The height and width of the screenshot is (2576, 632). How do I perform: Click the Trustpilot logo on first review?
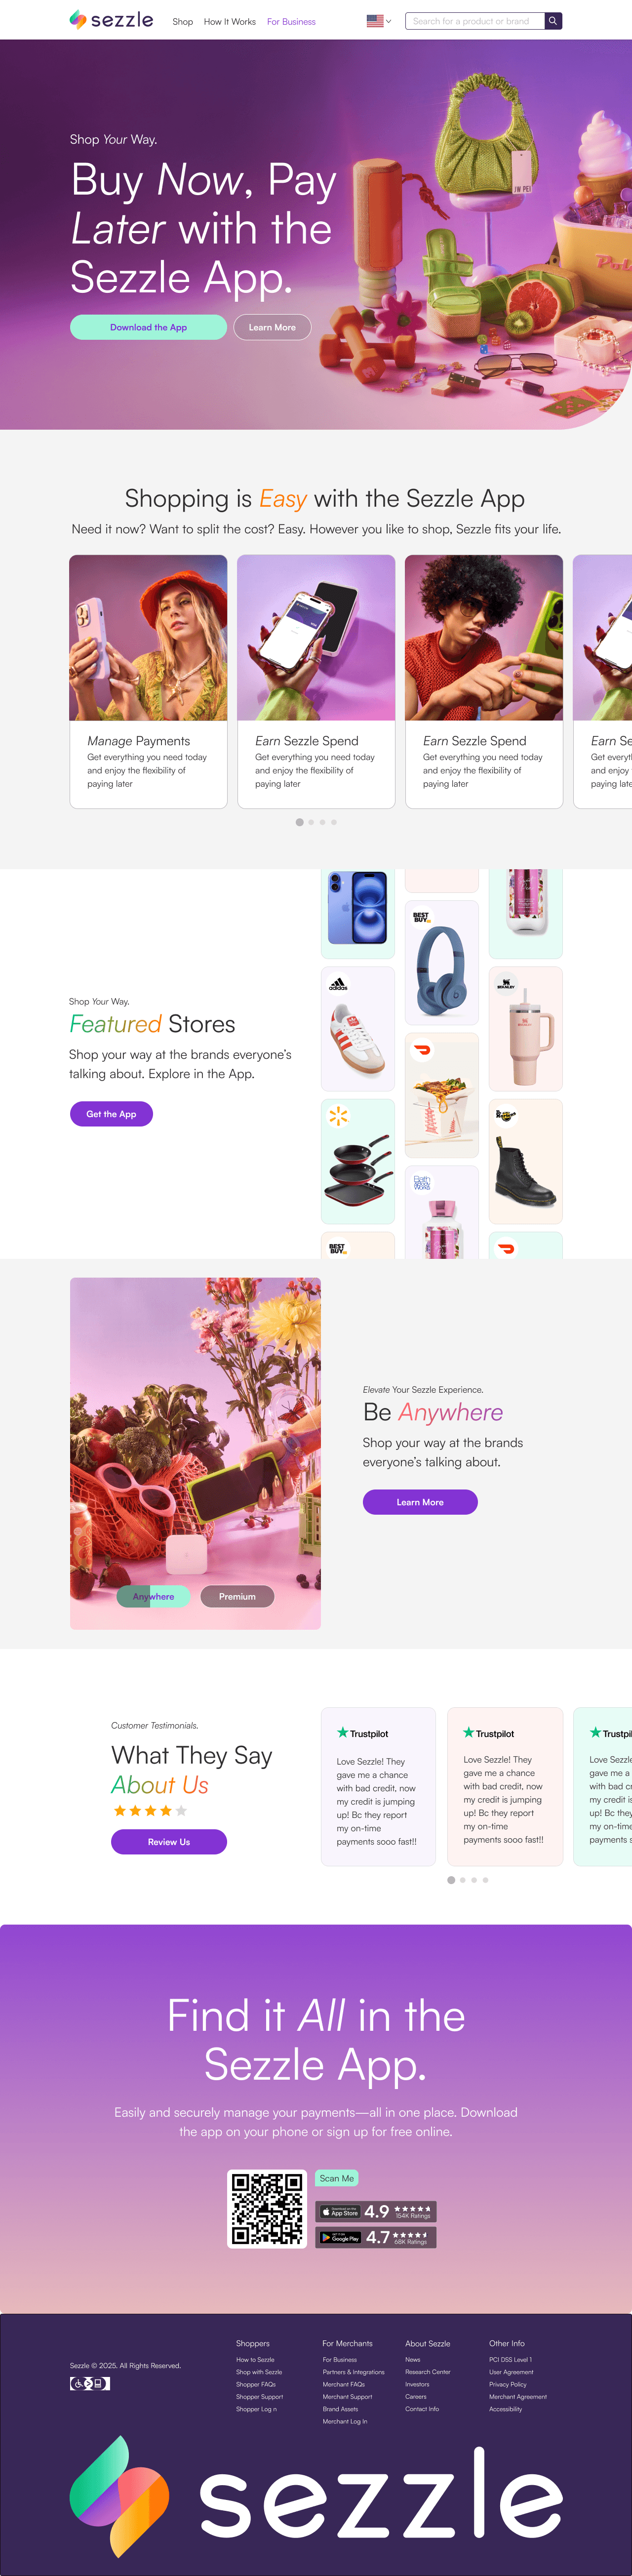click(363, 1733)
